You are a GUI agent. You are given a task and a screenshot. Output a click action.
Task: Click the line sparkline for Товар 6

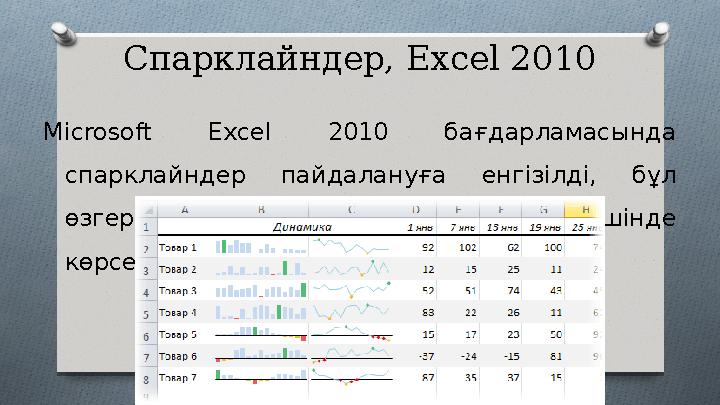(352, 355)
